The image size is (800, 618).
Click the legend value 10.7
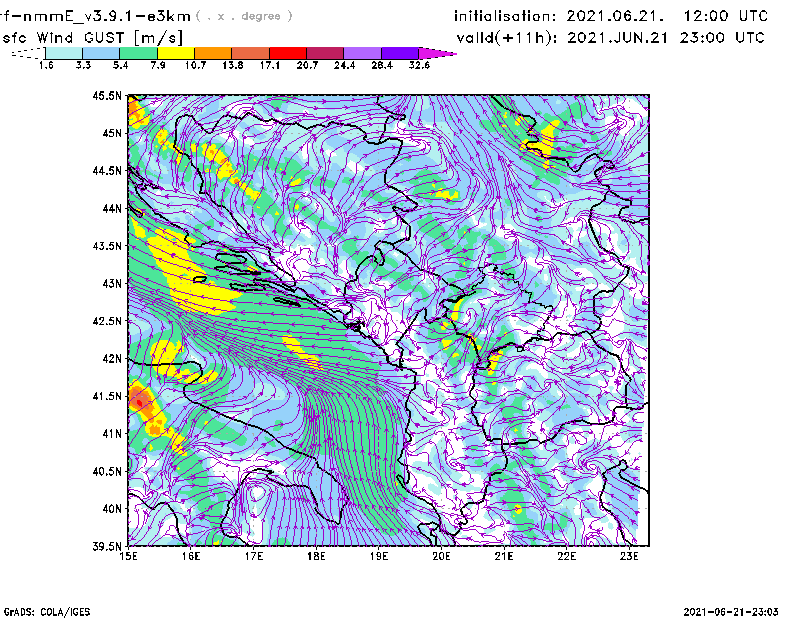(195, 65)
